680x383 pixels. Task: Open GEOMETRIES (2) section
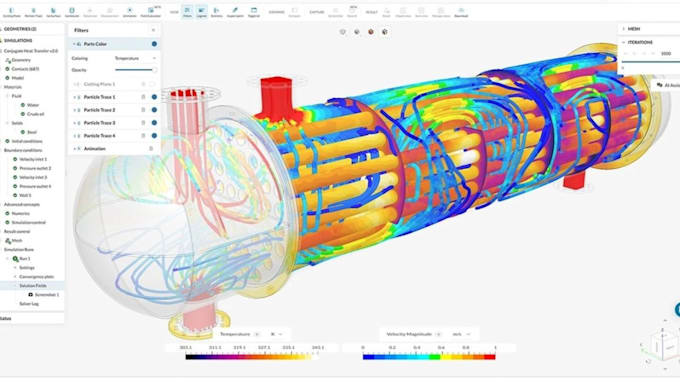(20, 29)
